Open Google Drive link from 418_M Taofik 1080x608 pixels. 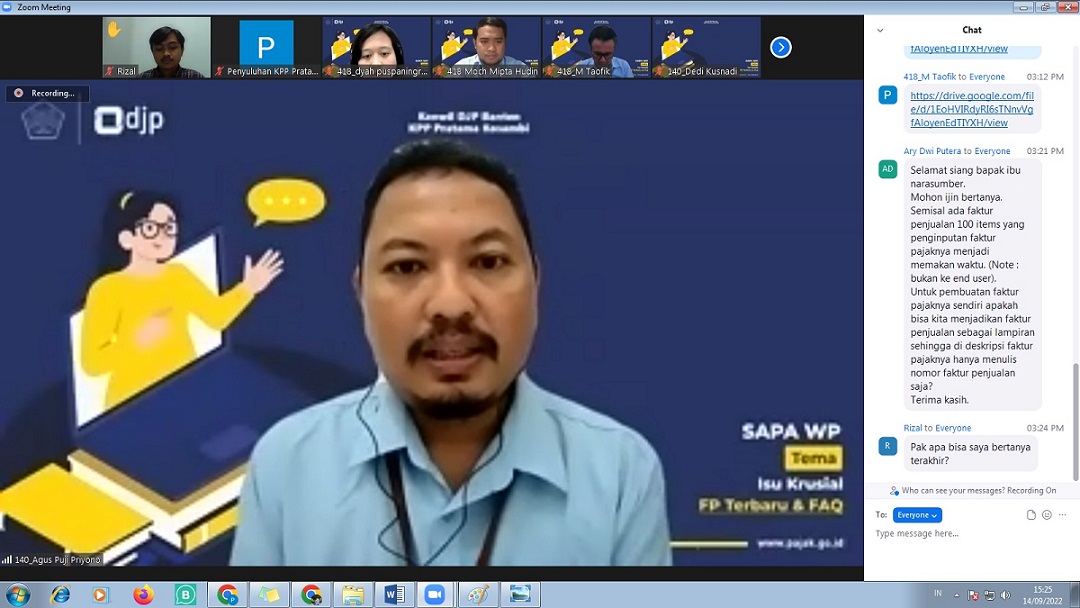pos(971,109)
